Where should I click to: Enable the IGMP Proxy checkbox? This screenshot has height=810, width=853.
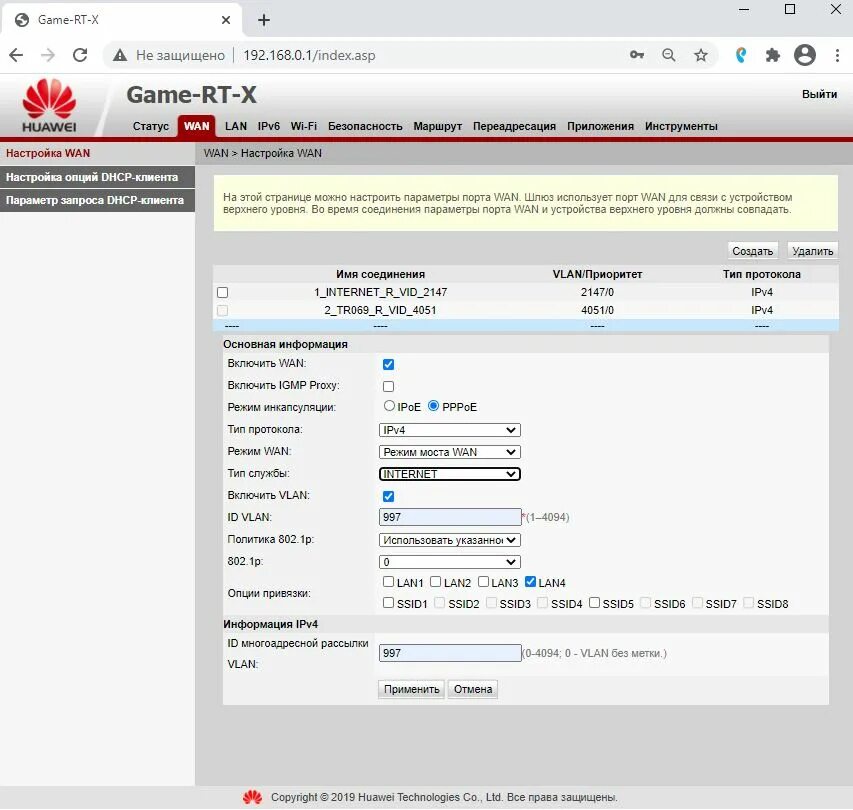(388, 386)
